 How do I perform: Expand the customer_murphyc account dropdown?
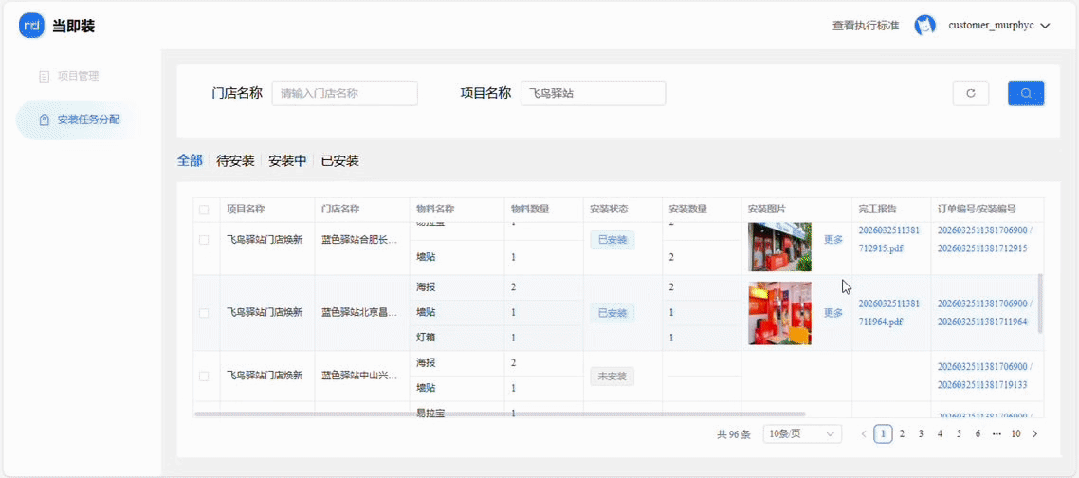[1045, 26]
